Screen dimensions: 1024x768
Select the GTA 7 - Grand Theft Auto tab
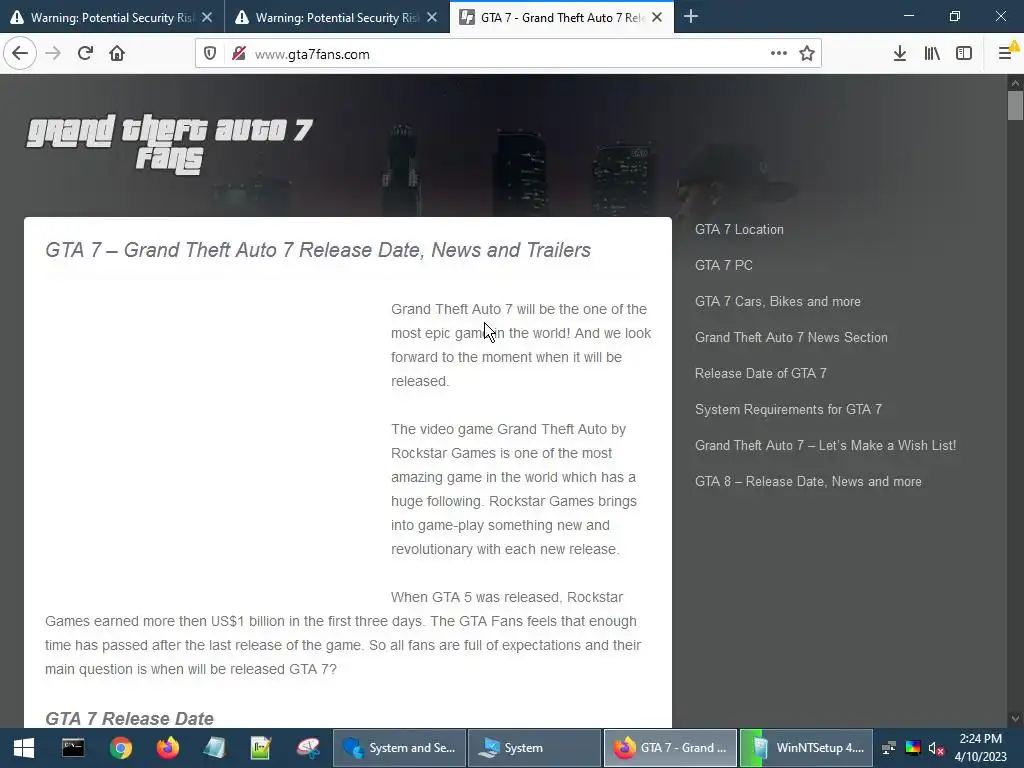tap(562, 17)
